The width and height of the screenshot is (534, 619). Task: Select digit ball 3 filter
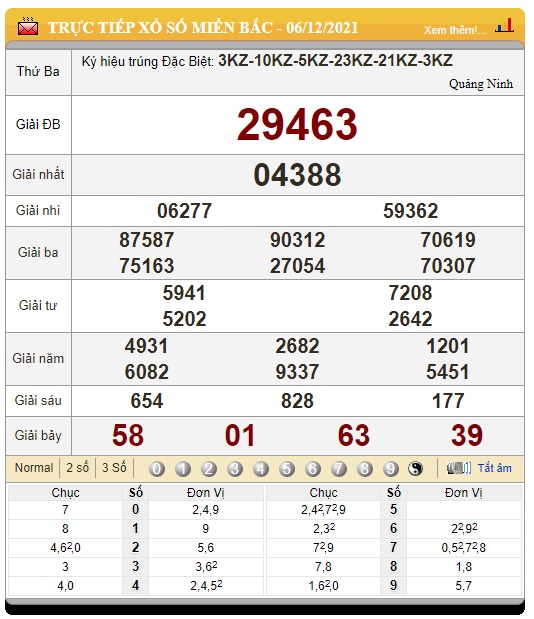[235, 469]
